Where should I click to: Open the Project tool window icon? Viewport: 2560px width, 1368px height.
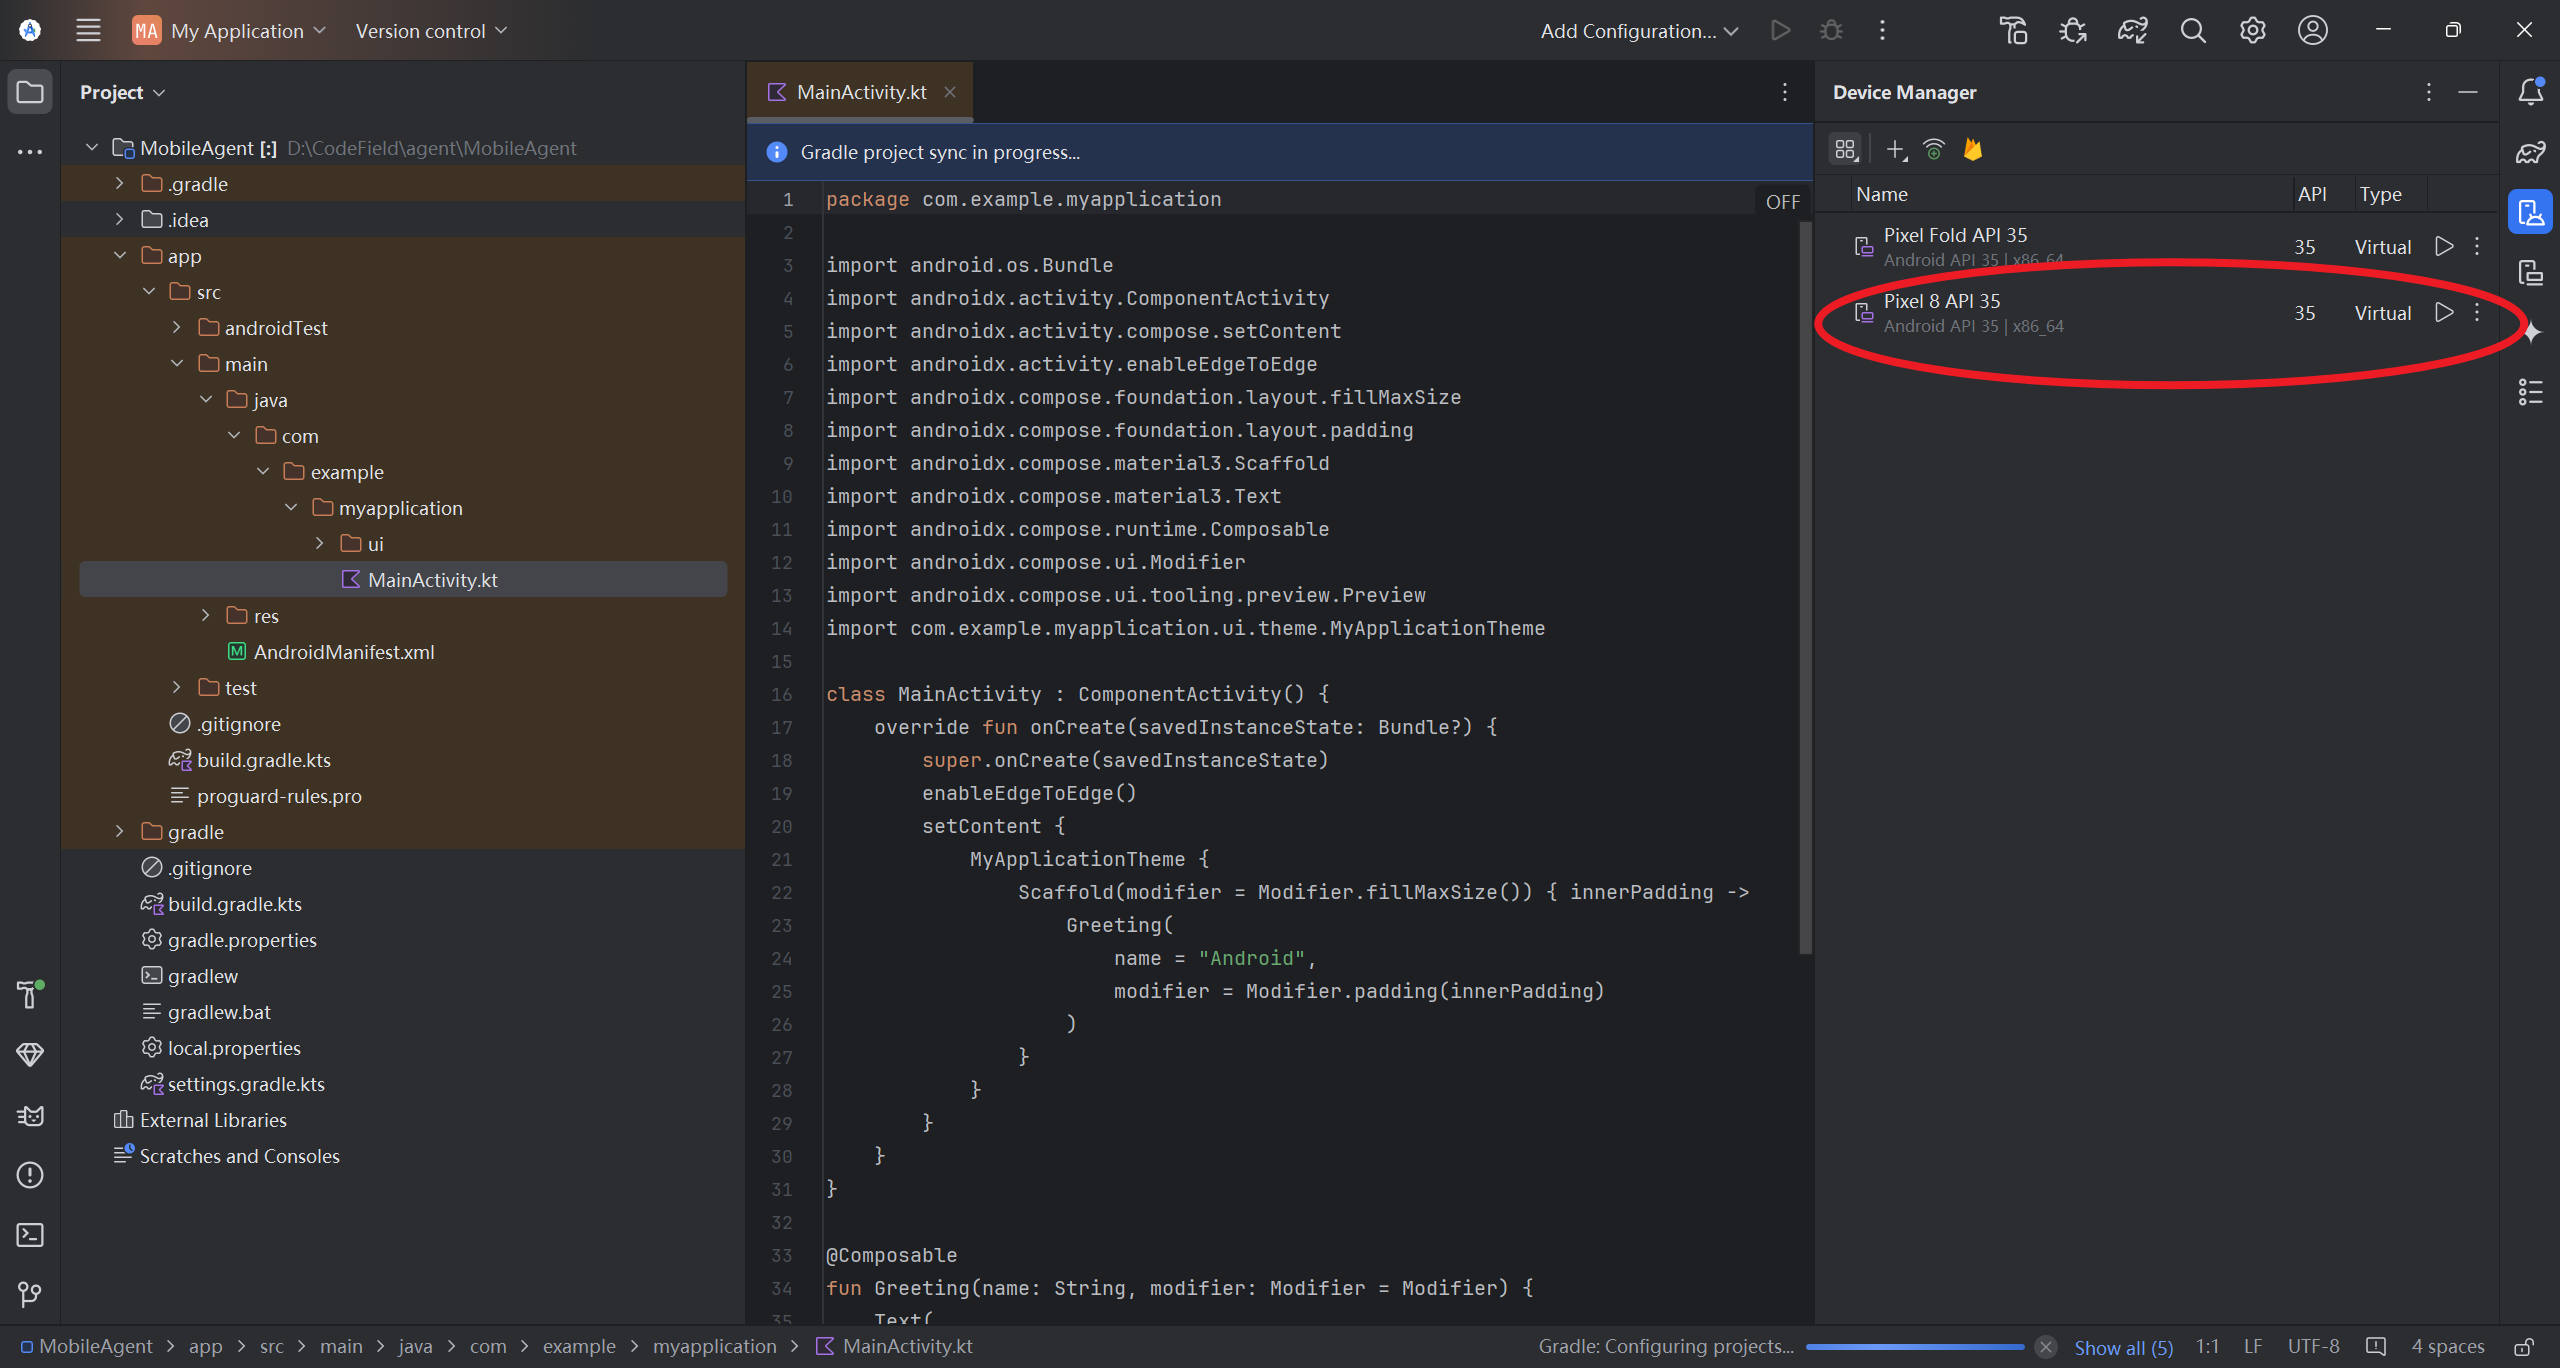tap(30, 92)
